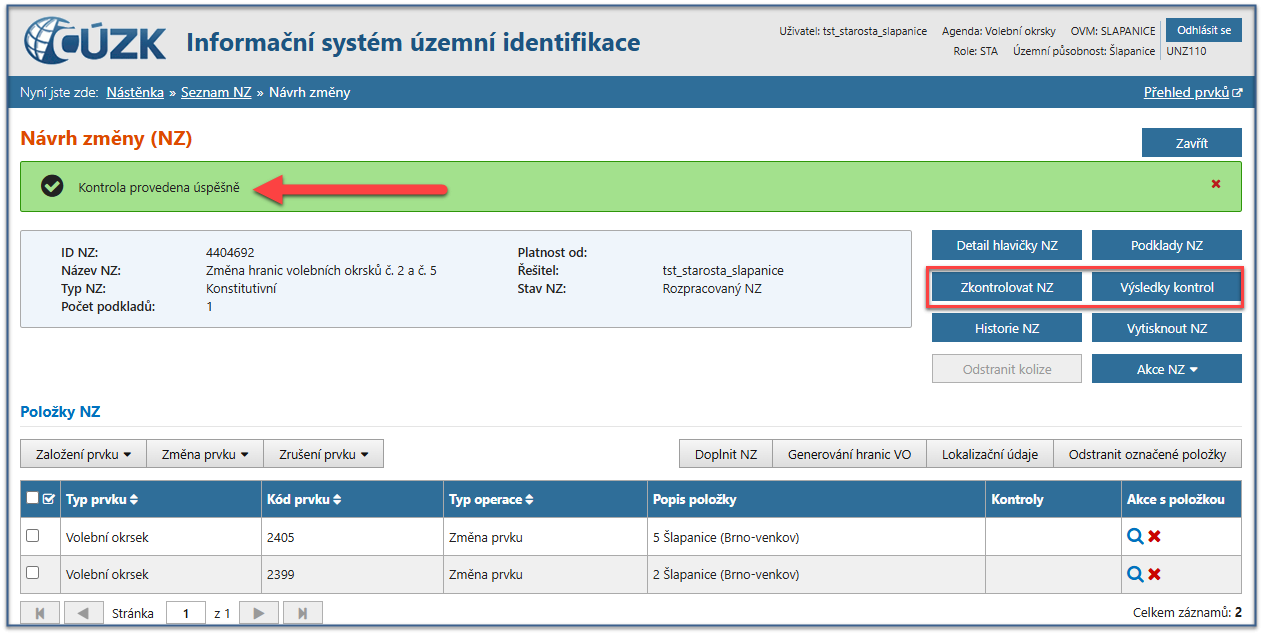Screen dimensions: 1263x635
Task: Go to Seznam NZ breadcrumb link
Action: pos(216,93)
